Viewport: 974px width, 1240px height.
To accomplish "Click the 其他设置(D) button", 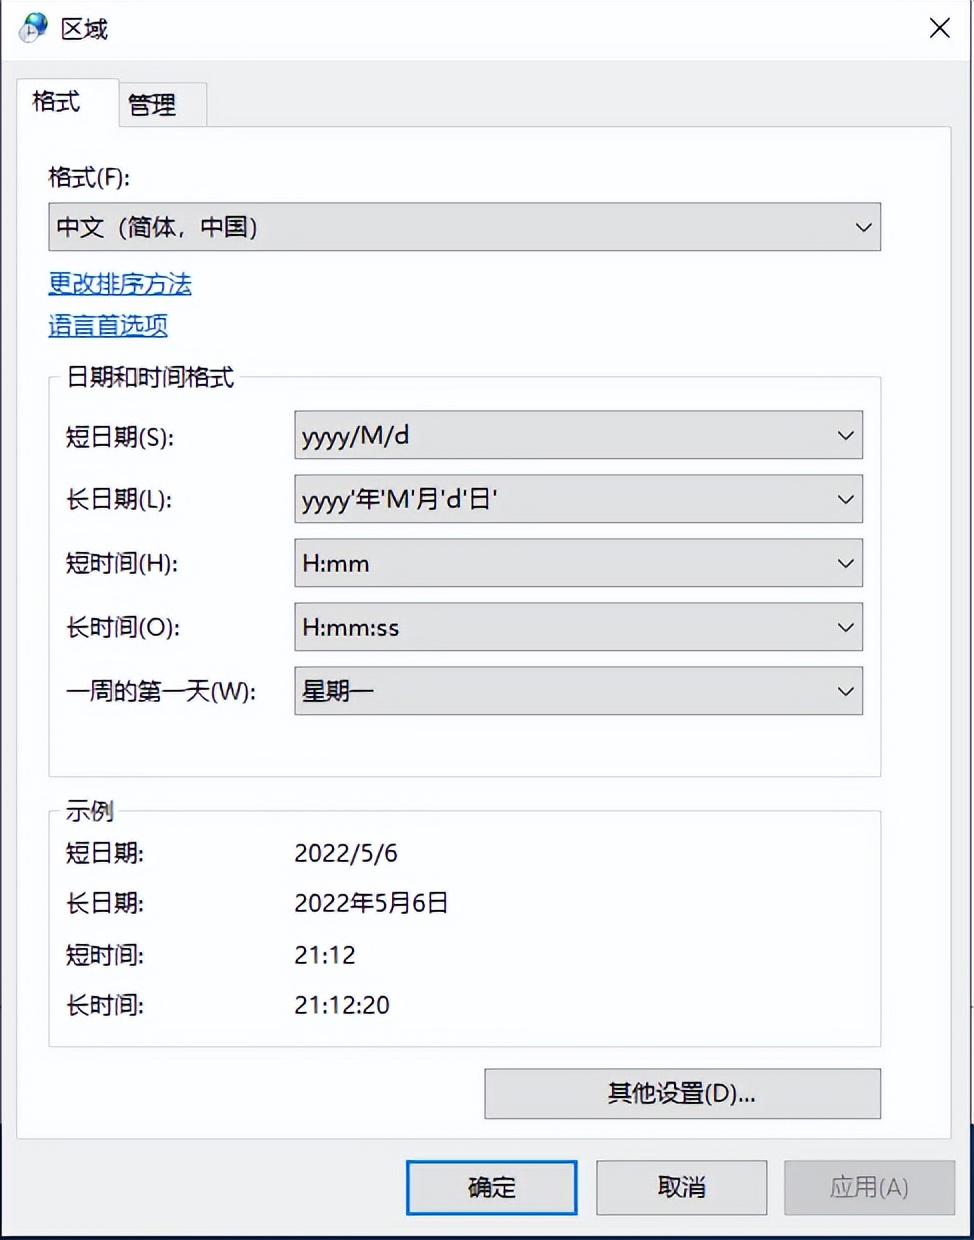I will (x=681, y=1093).
